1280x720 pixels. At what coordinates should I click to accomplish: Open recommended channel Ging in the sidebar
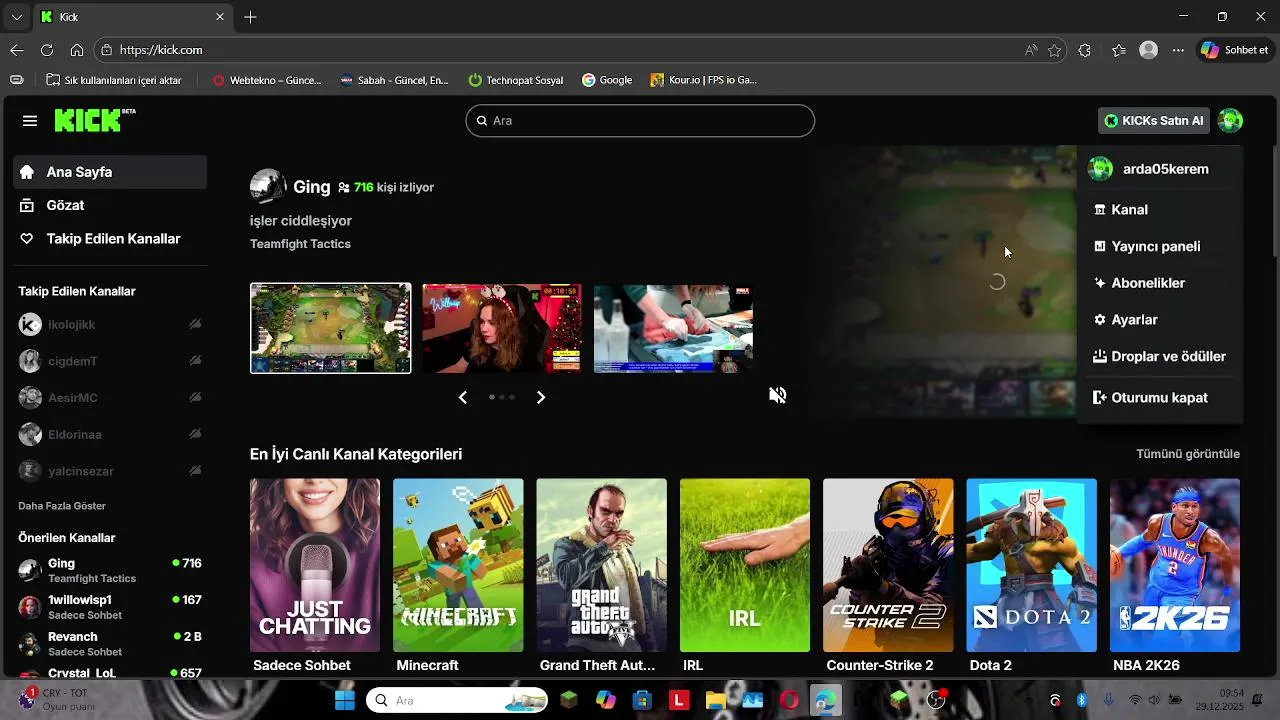tap(110, 570)
